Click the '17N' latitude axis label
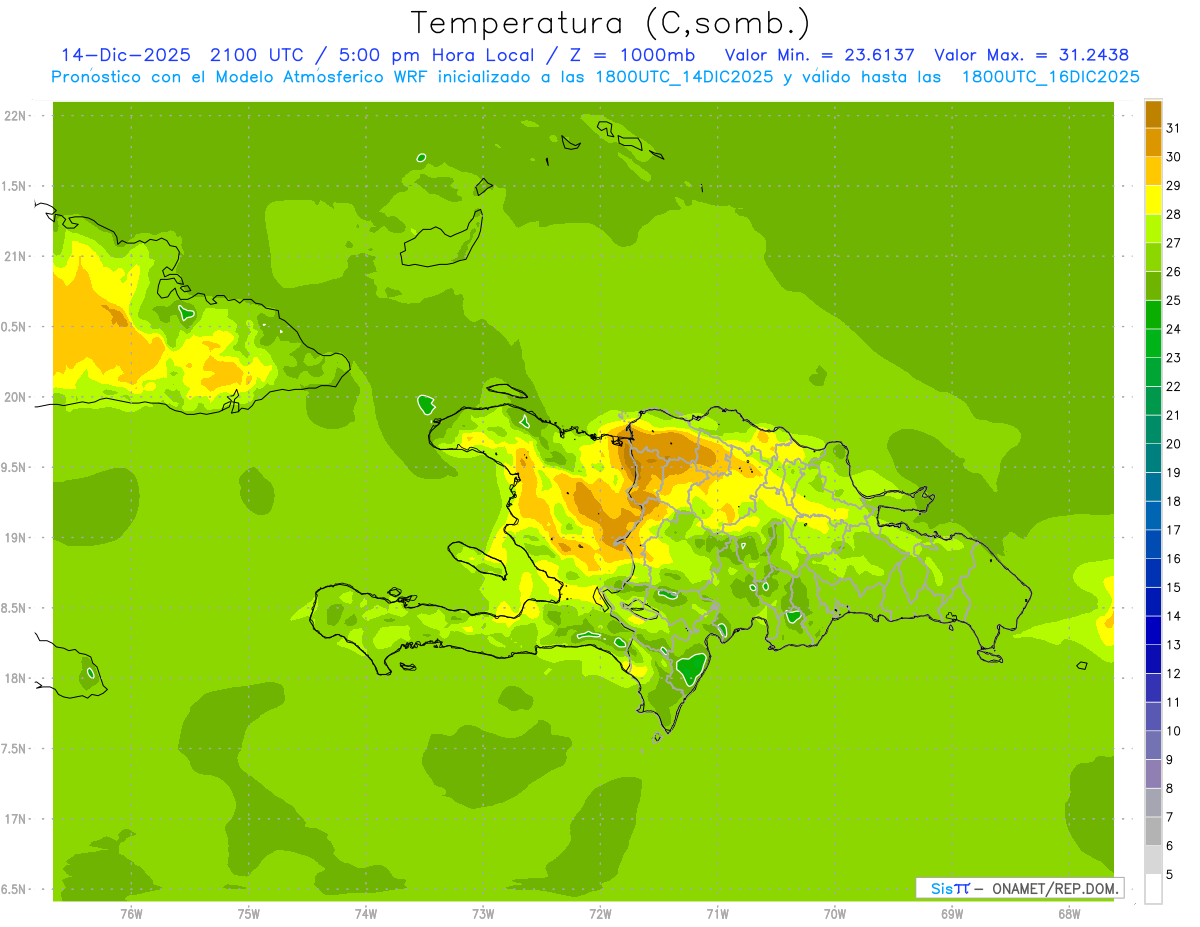This screenshot has height=927, width=1200. tap(16, 819)
